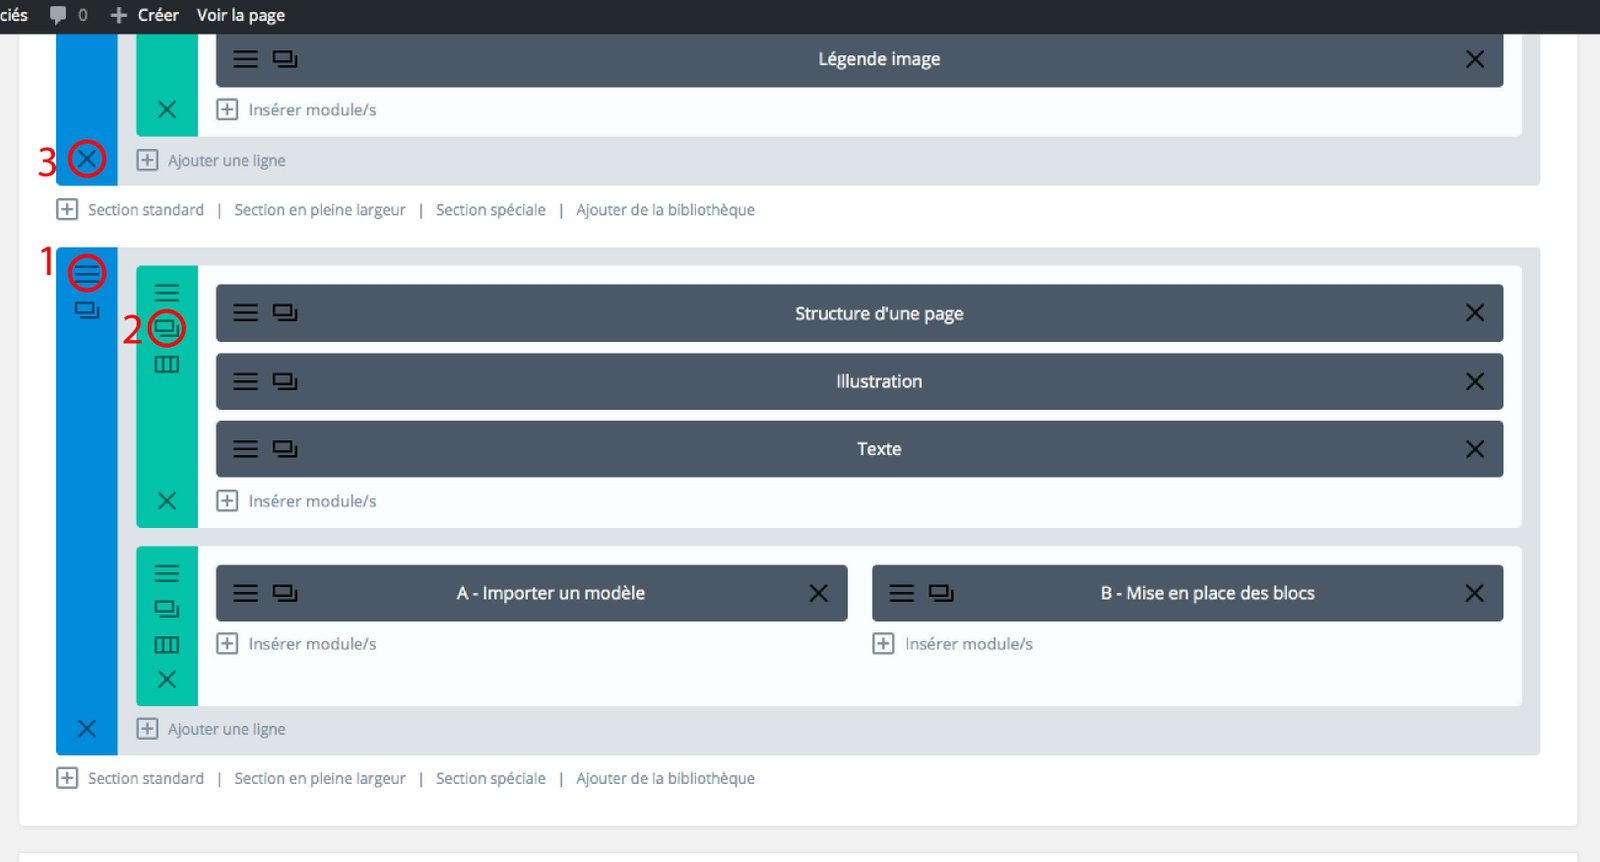Image resolution: width=1600 pixels, height=862 pixels.
Task: Clone the row using icon circled 2
Action: click(x=167, y=328)
